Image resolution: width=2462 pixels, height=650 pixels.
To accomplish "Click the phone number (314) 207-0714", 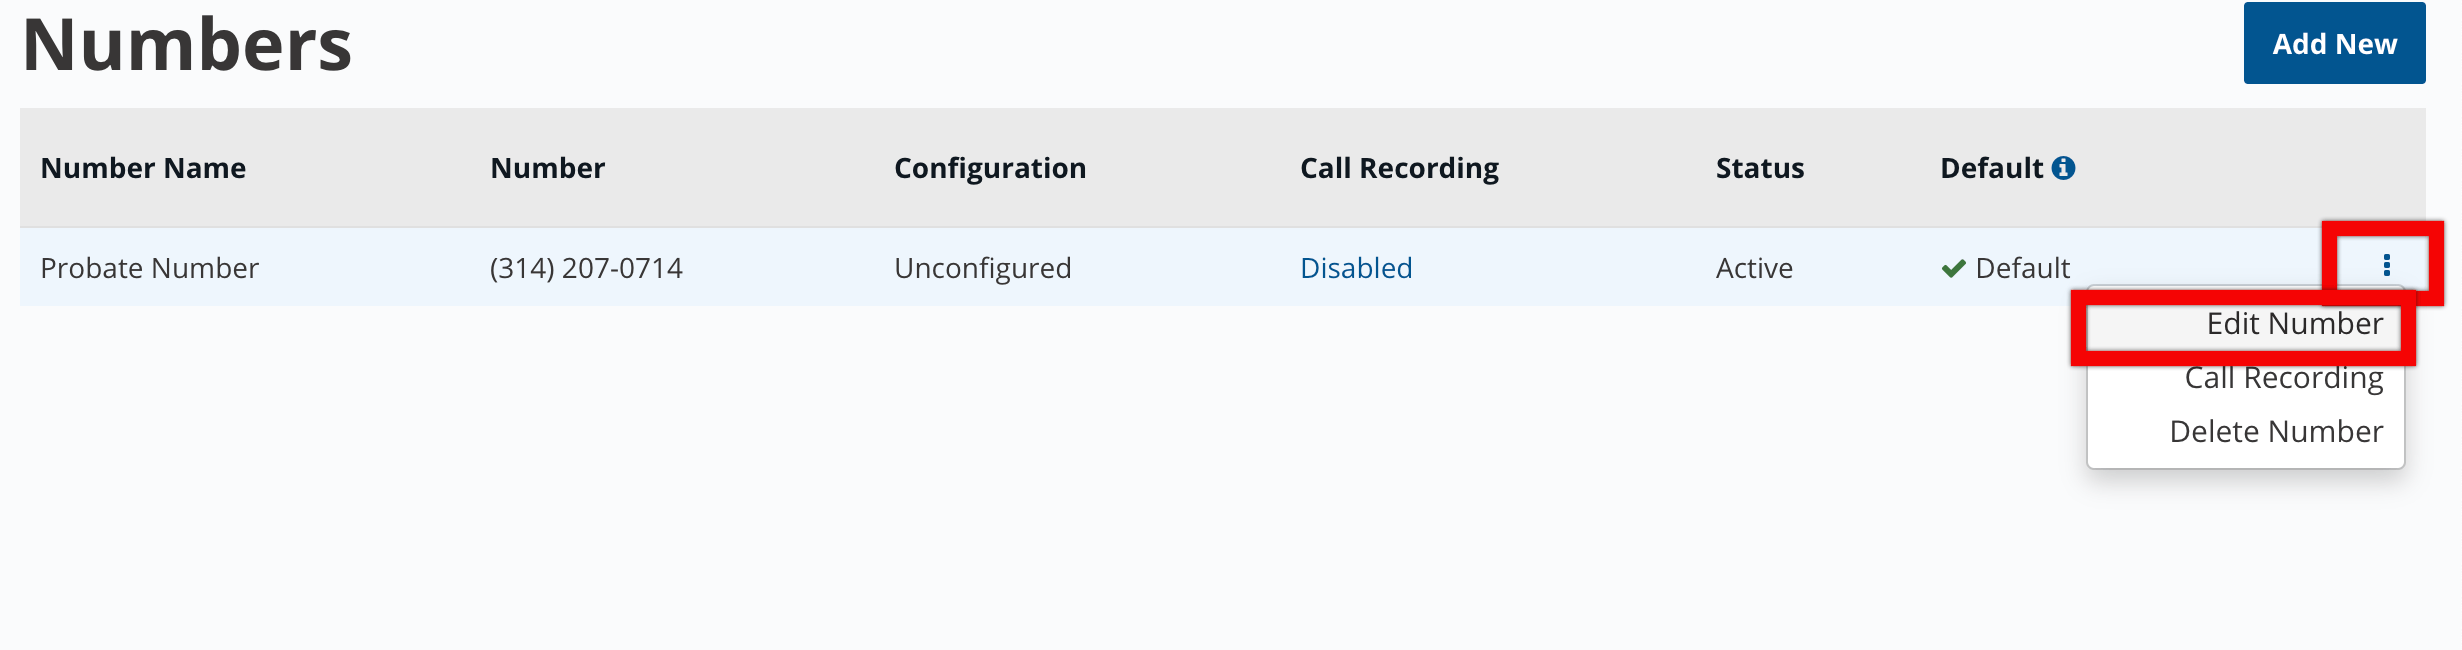I will [x=586, y=268].
